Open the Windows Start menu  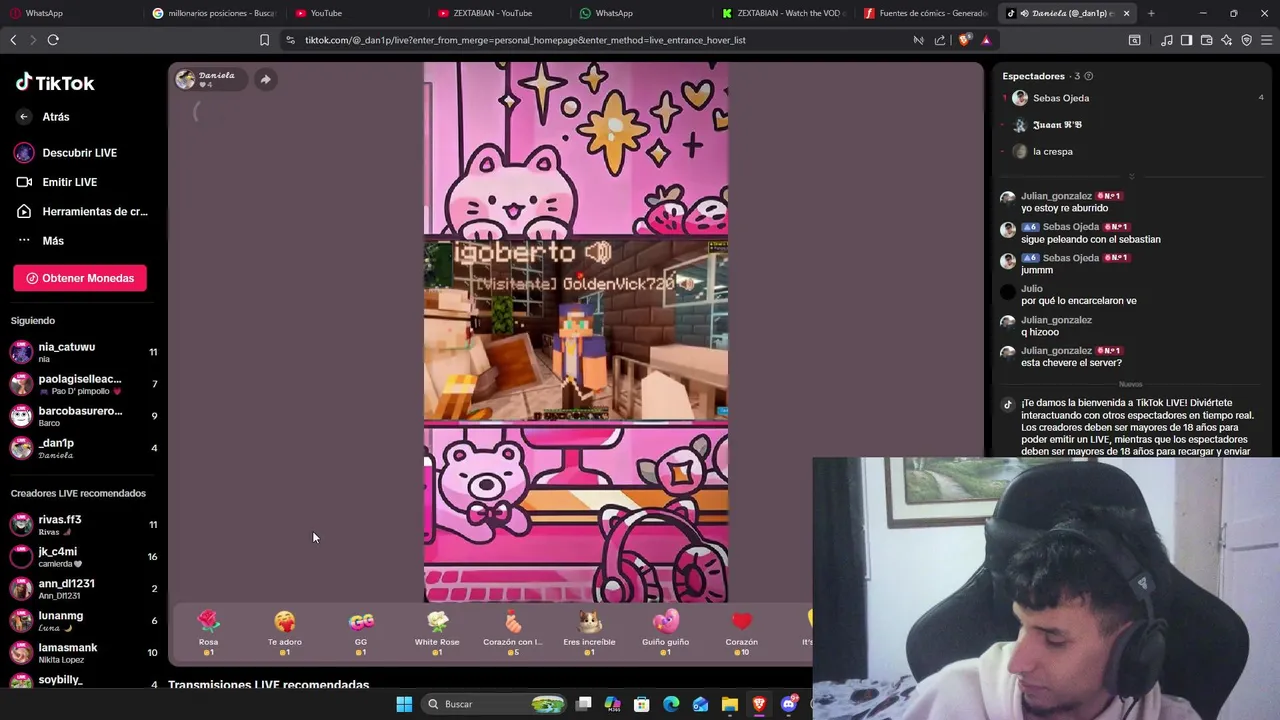tap(404, 704)
